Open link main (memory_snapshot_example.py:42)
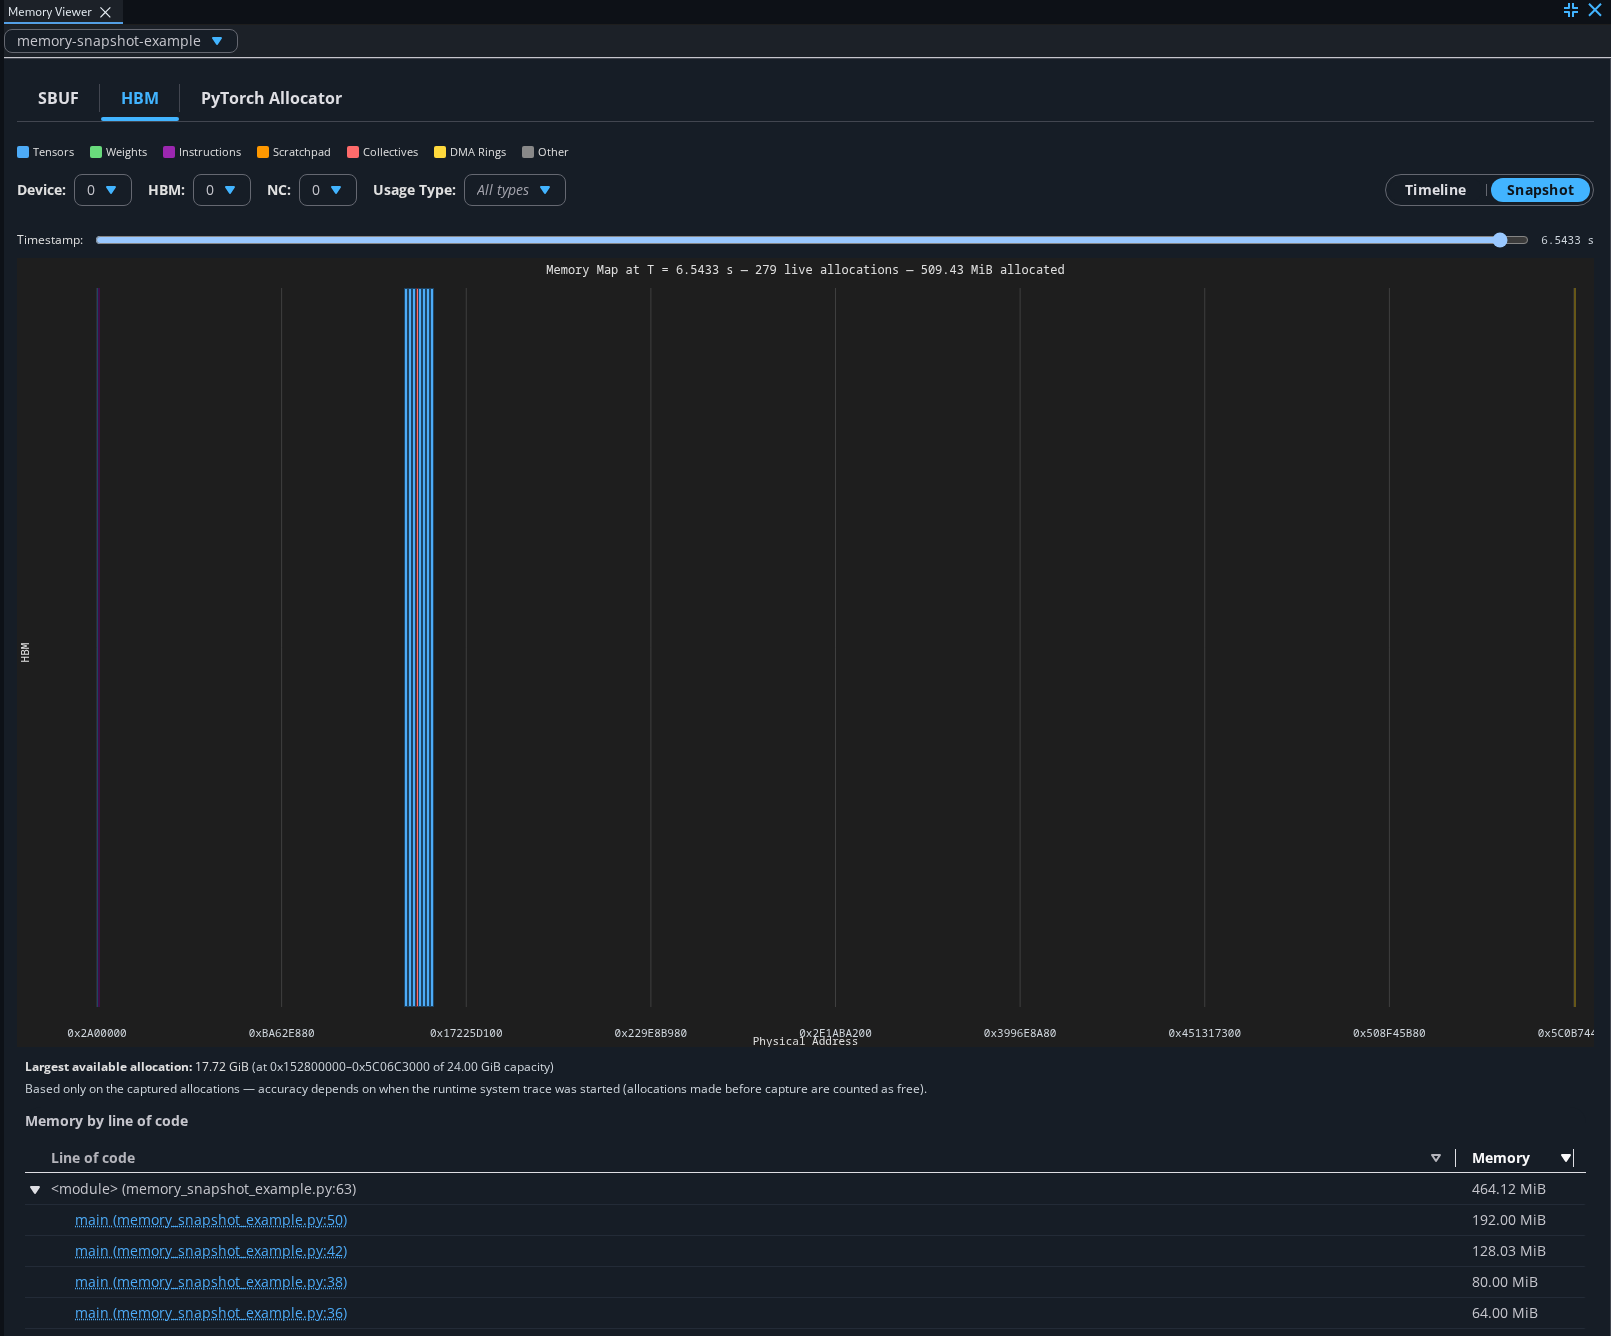1611x1336 pixels. (x=211, y=1251)
